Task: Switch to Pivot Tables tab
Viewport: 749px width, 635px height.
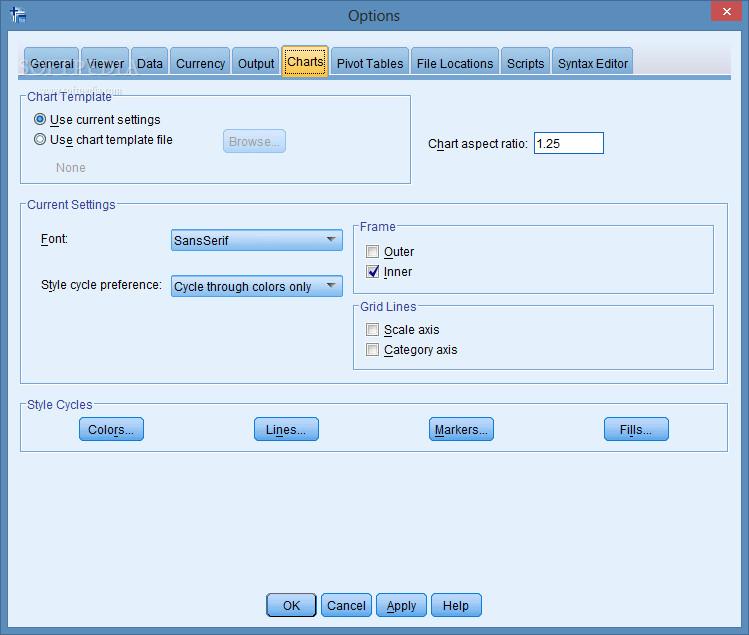Action: 370,63
